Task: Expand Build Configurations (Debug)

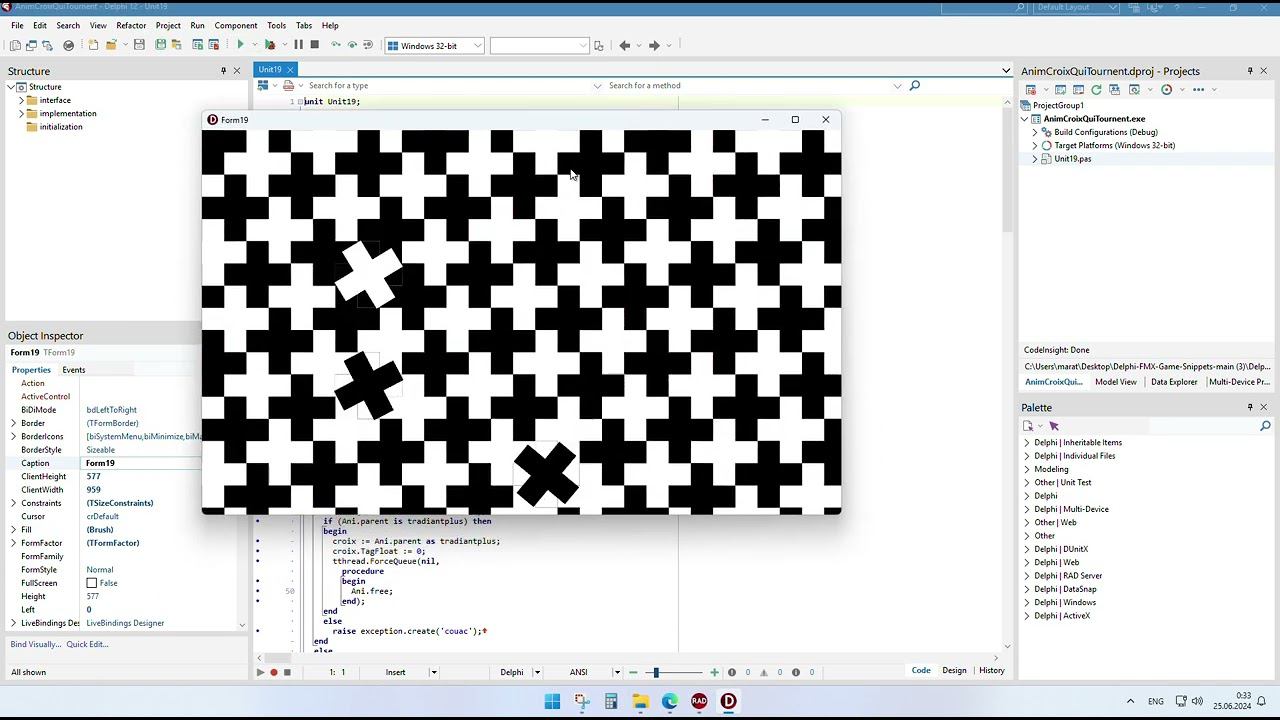Action: click(1035, 132)
